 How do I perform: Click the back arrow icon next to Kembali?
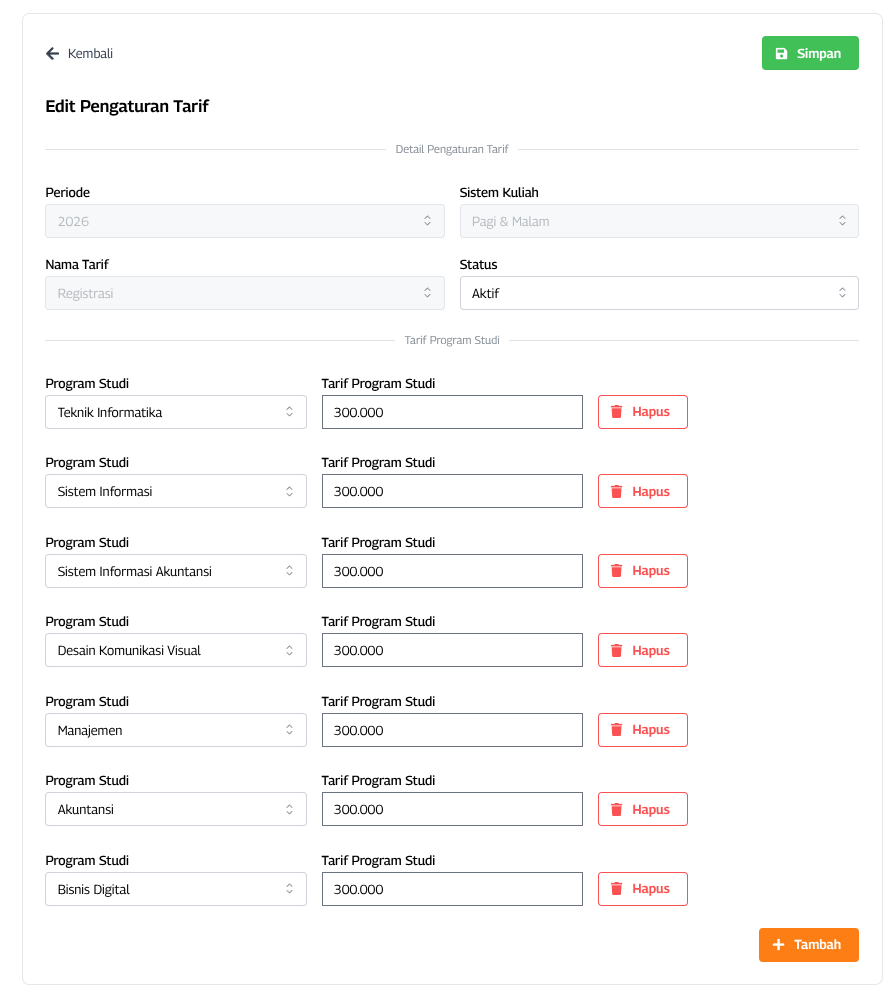pyautogui.click(x=52, y=54)
